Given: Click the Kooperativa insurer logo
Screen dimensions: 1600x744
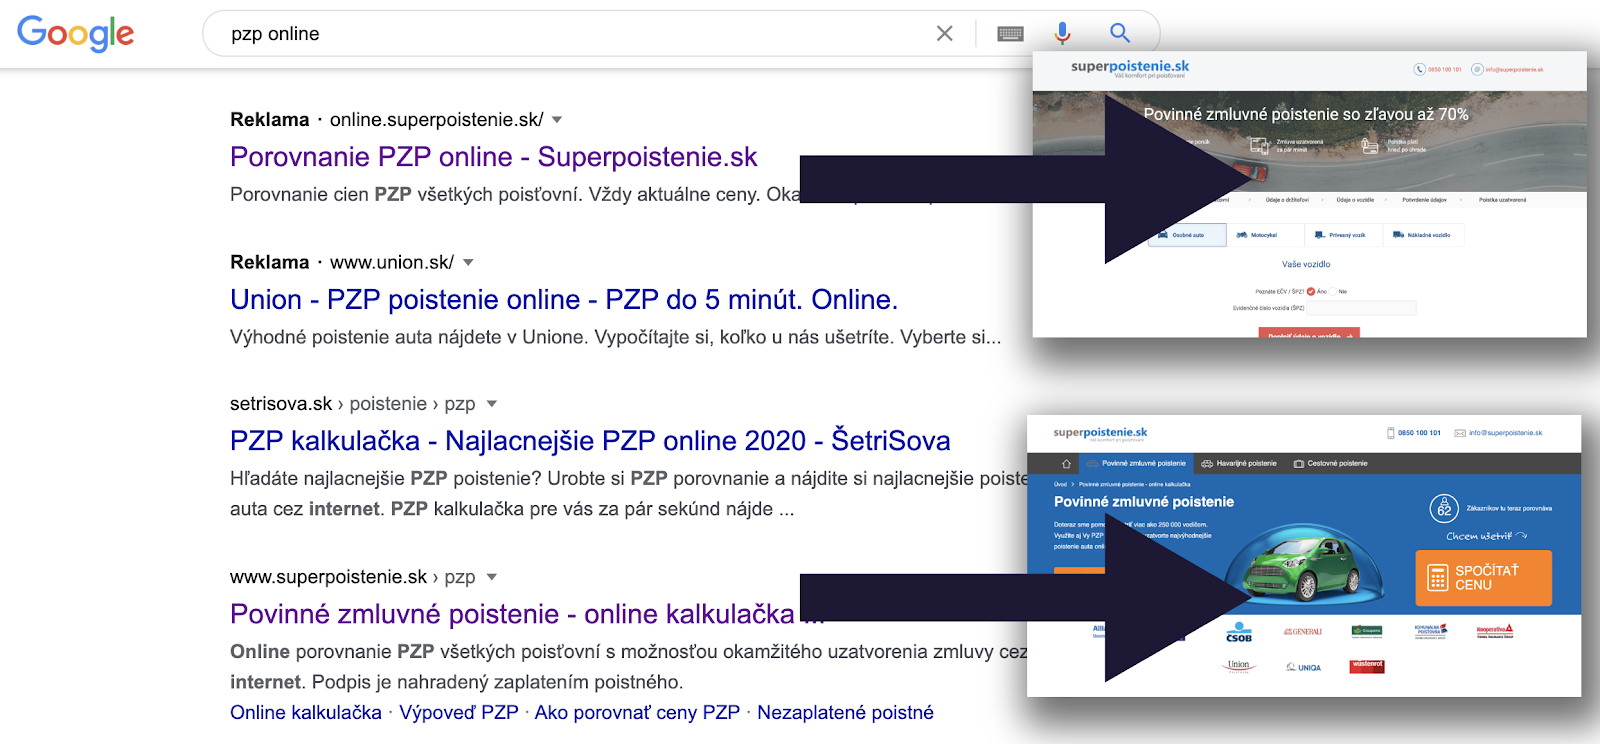Looking at the screenshot, I should click(x=1495, y=631).
